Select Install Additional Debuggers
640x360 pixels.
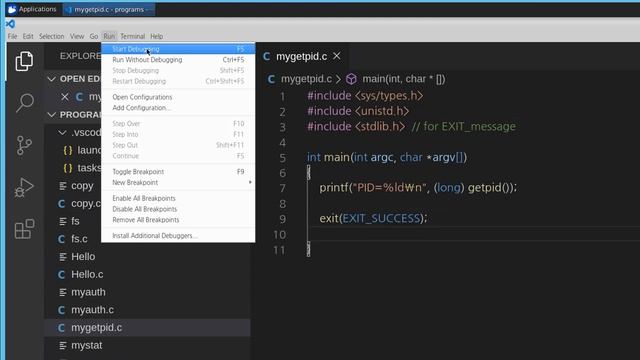click(178, 236)
